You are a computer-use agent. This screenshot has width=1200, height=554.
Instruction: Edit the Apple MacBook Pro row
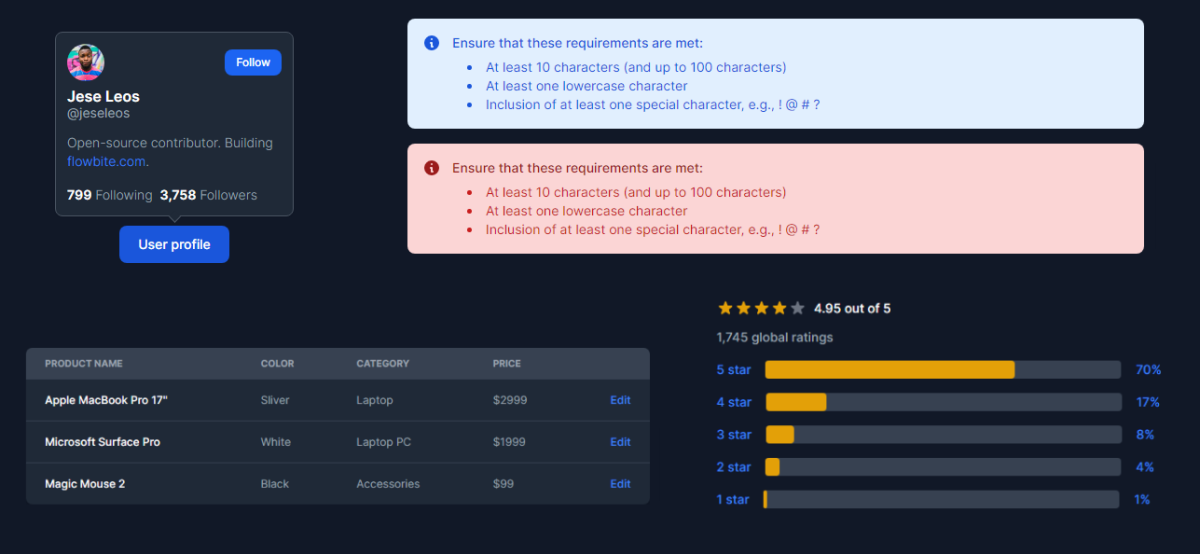[x=620, y=400]
